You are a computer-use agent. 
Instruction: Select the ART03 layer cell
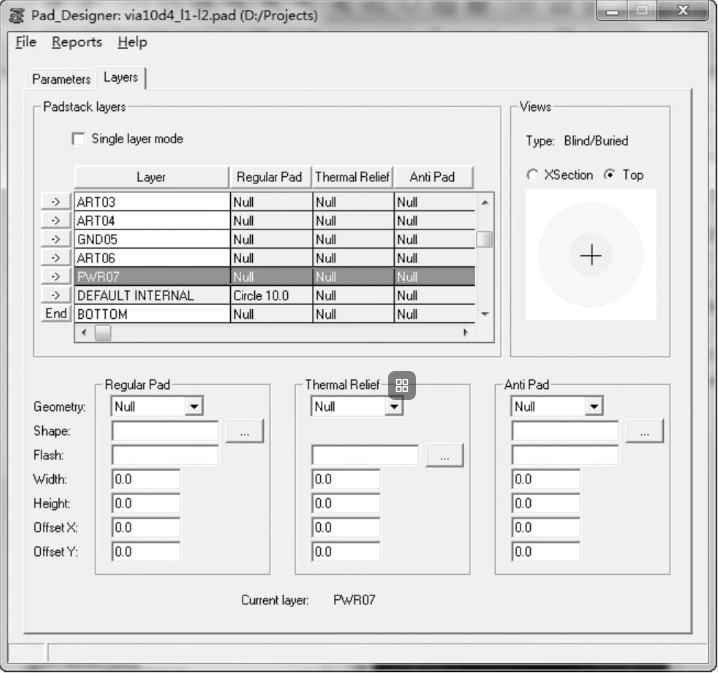click(x=152, y=202)
